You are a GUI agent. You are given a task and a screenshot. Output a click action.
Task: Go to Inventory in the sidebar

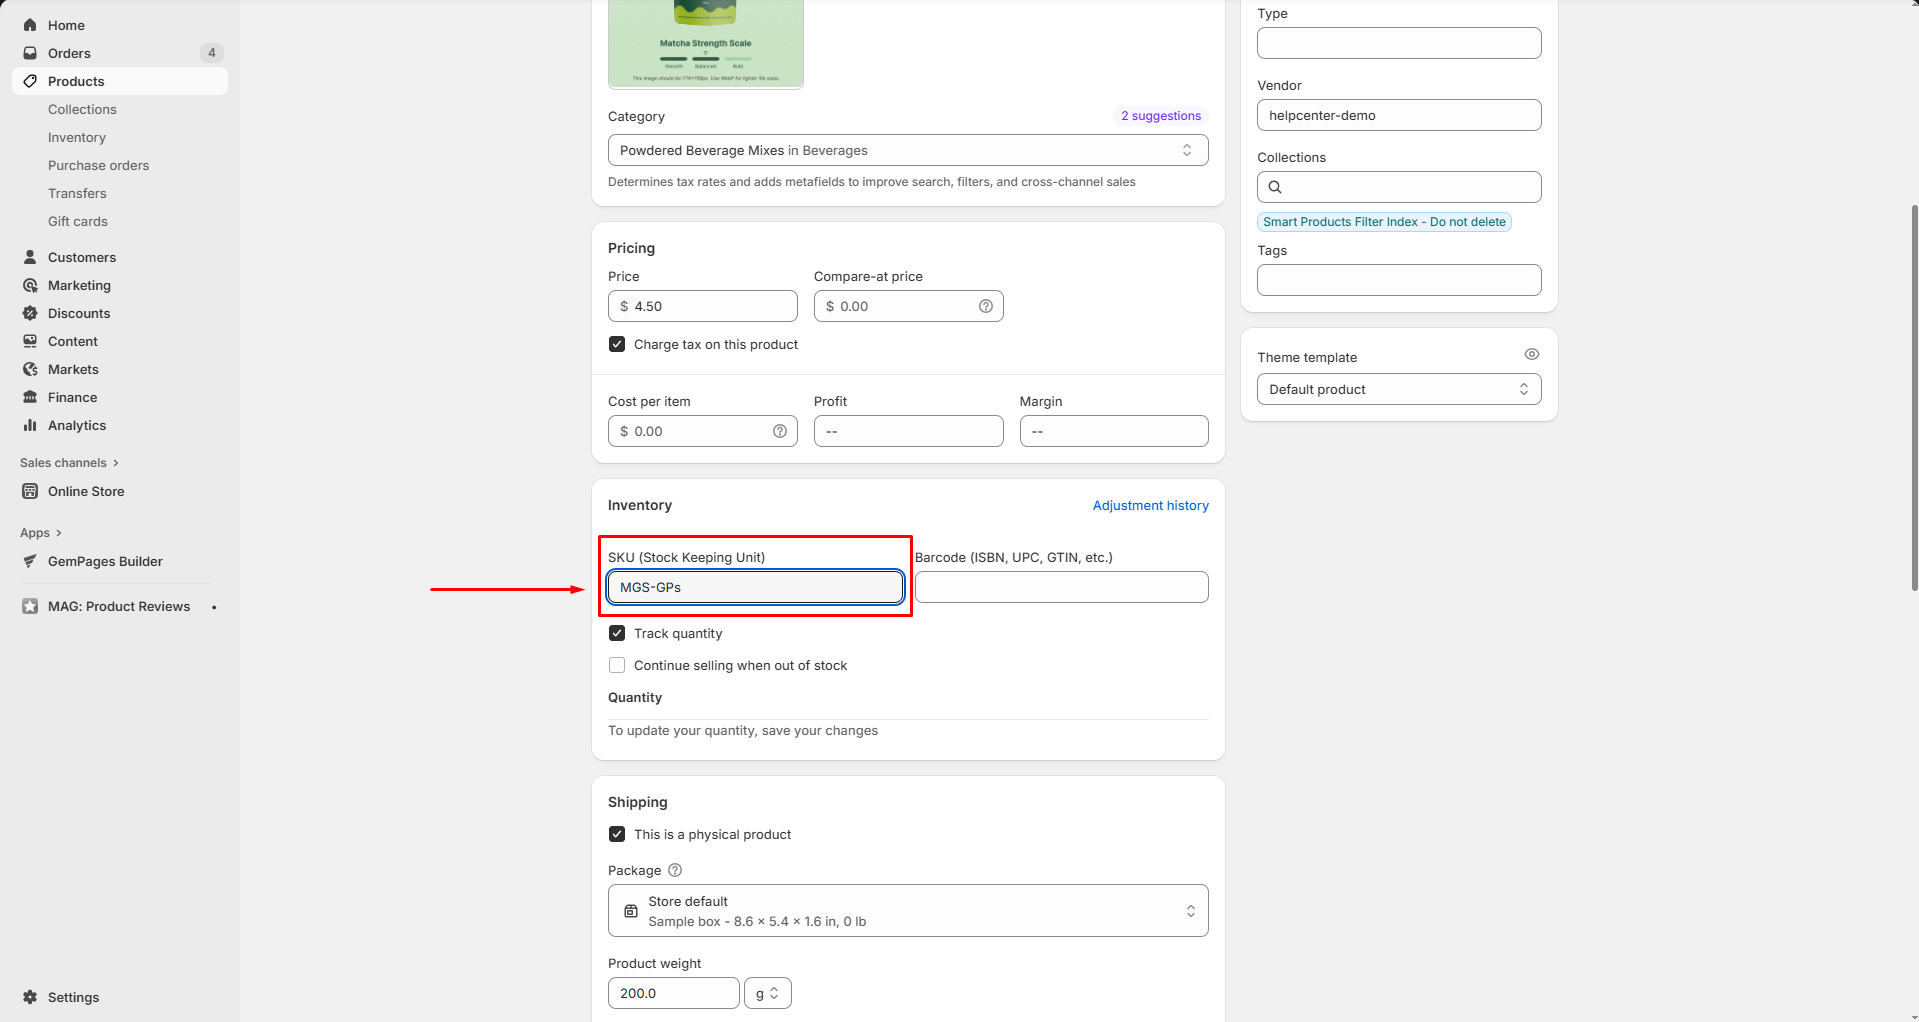[77, 137]
